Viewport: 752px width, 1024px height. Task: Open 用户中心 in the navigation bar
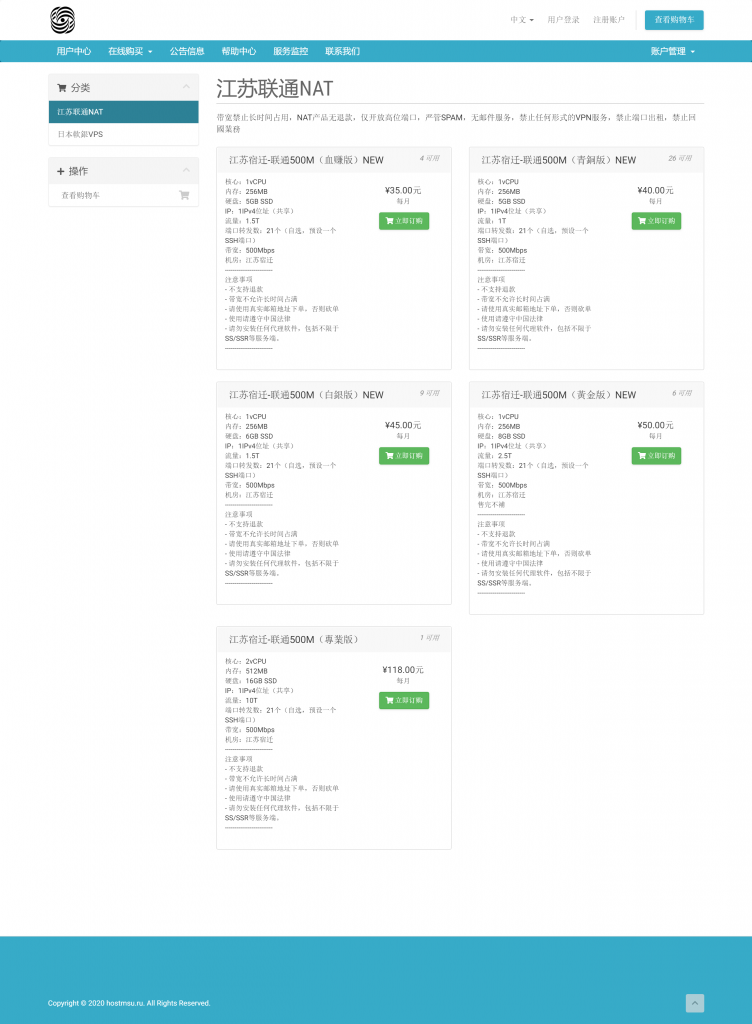(73, 51)
